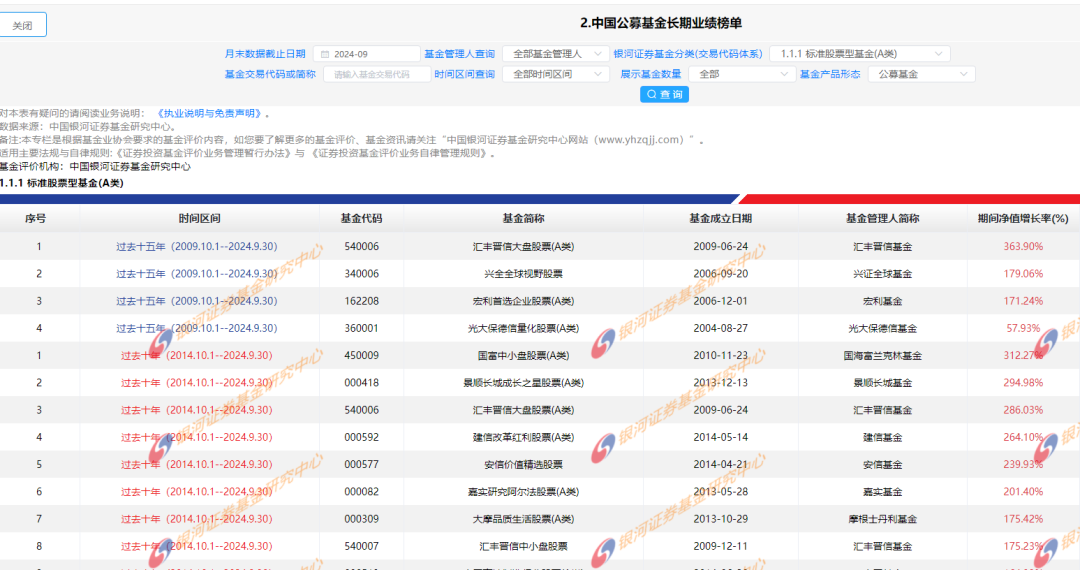
Task: Click the 294.98% growth rate value
Action: [1023, 383]
